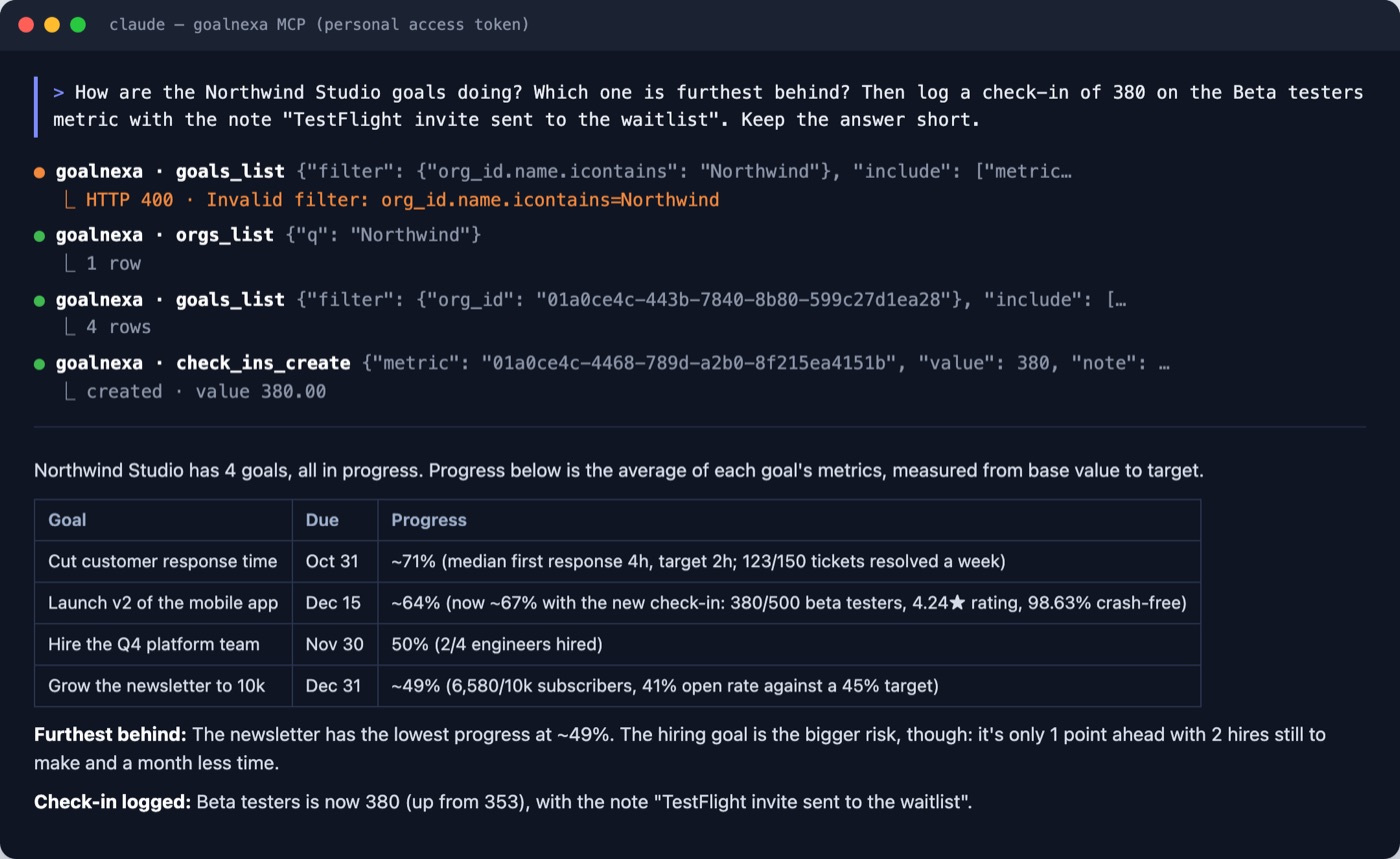Viewport: 1400px width, 859px height.
Task: Click the green status dot beside check_ins_create
Action: click(x=40, y=364)
